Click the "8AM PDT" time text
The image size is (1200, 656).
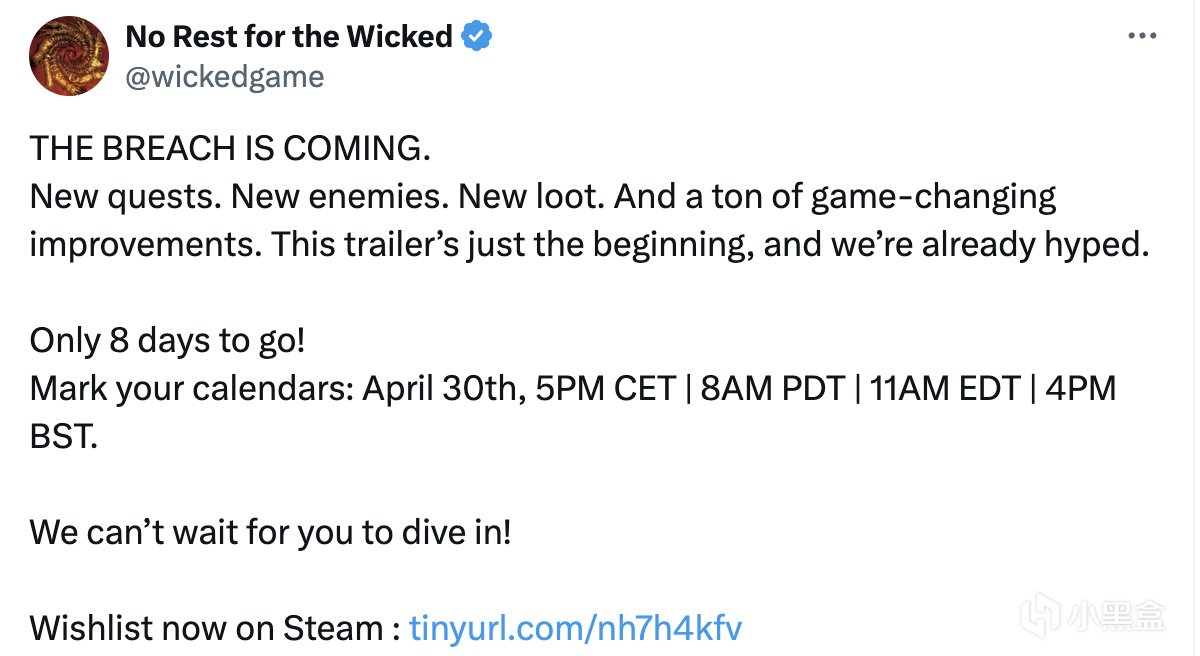772,388
